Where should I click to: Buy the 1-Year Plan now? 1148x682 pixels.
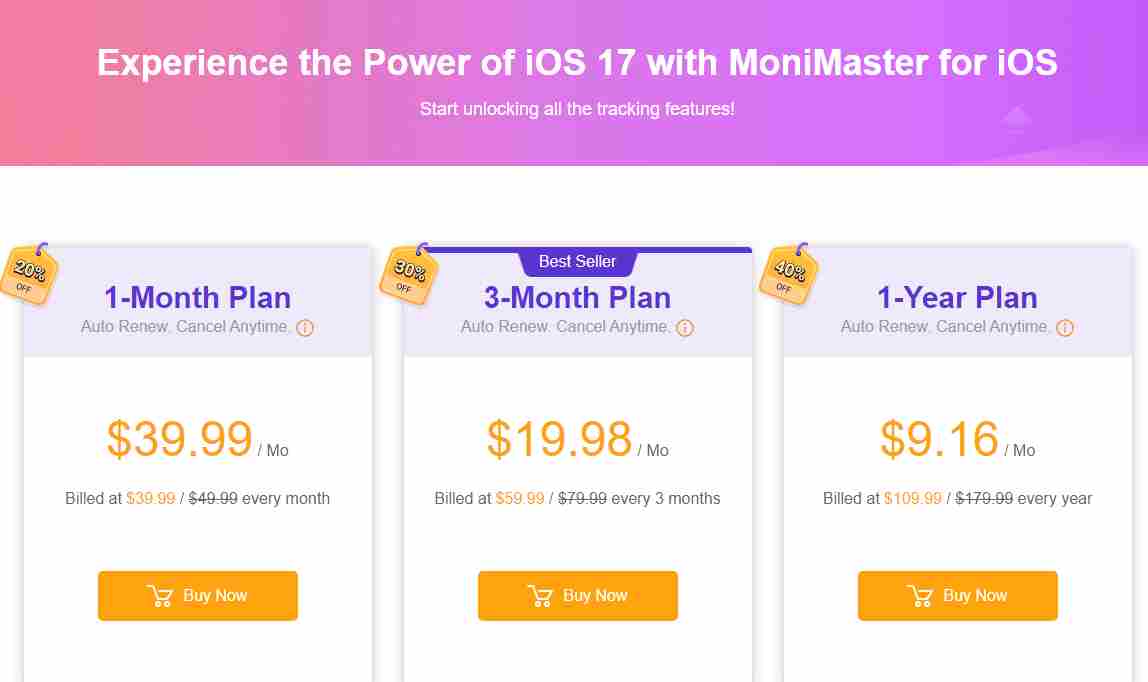(958, 596)
